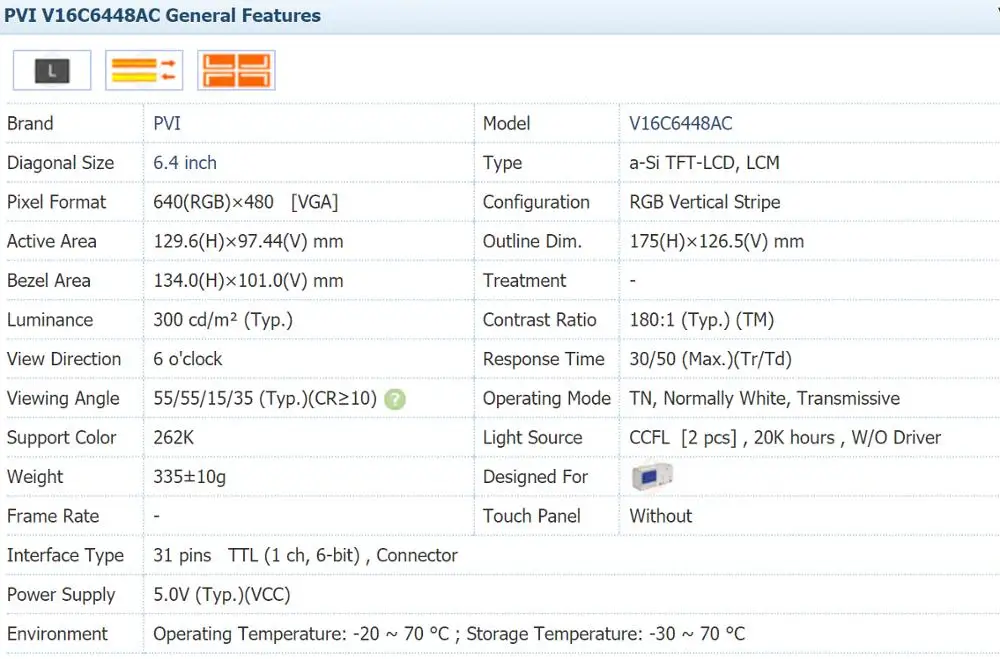
Task: Click the Viewing Angle label
Action: click(x=63, y=398)
